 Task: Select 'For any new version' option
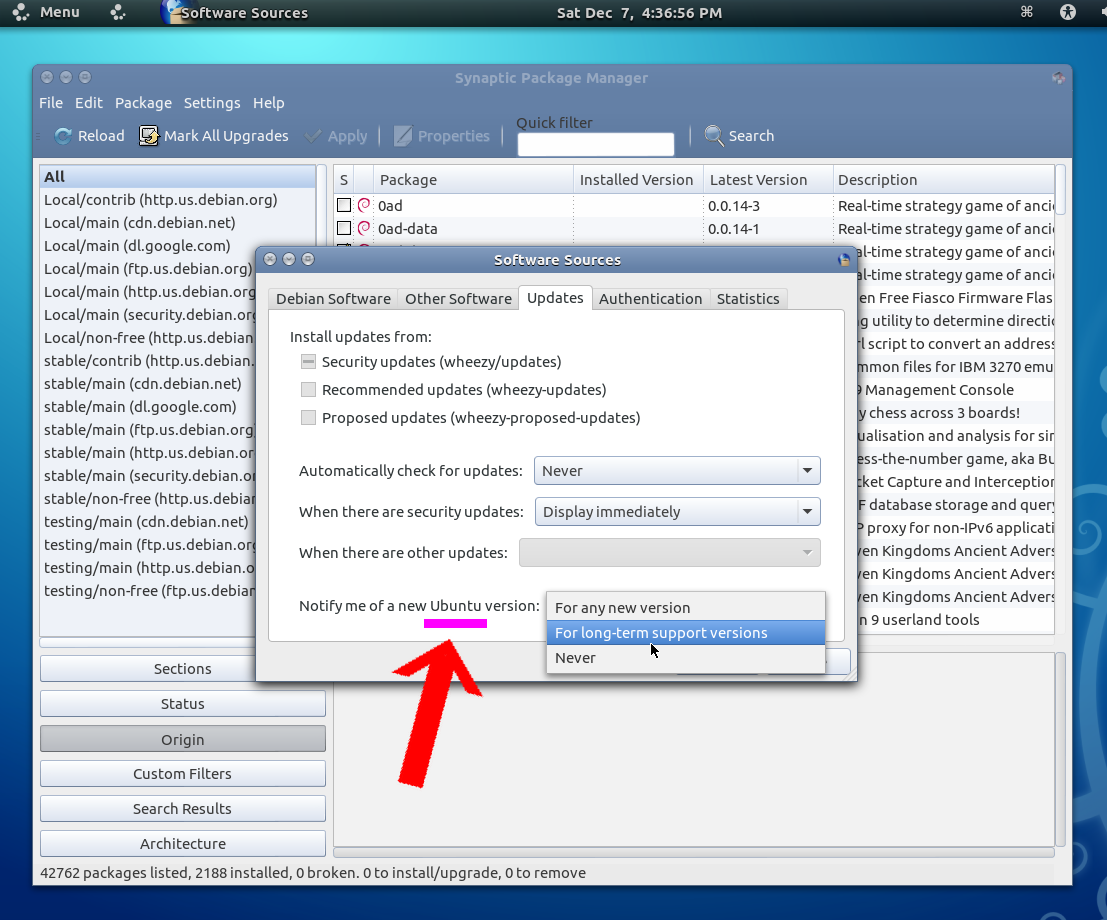coord(686,608)
